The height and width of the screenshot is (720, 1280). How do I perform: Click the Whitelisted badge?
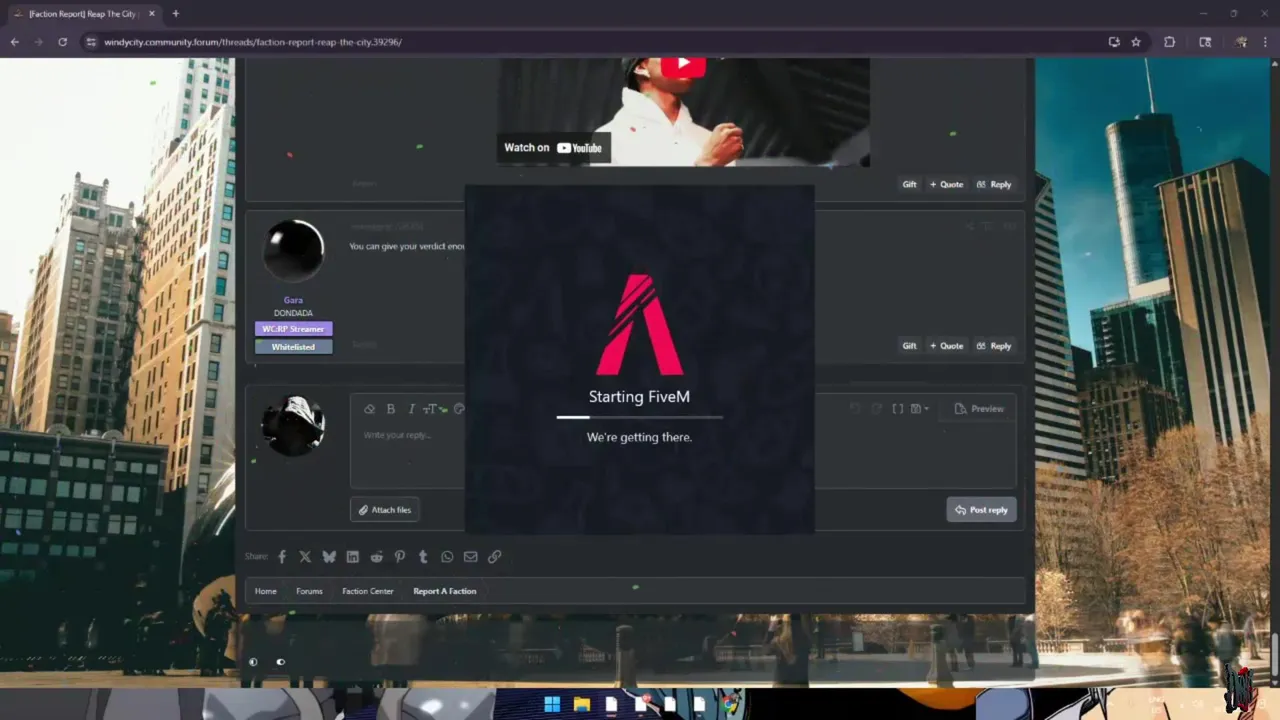[x=293, y=347]
